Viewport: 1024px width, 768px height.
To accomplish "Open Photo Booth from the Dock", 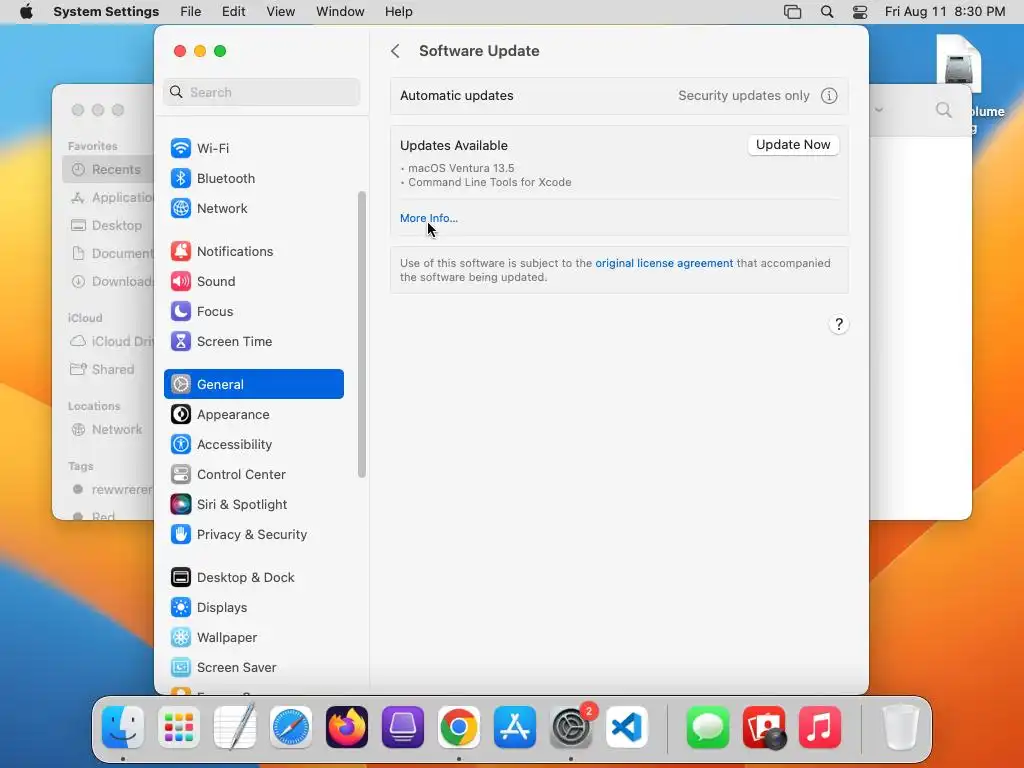I will [764, 727].
